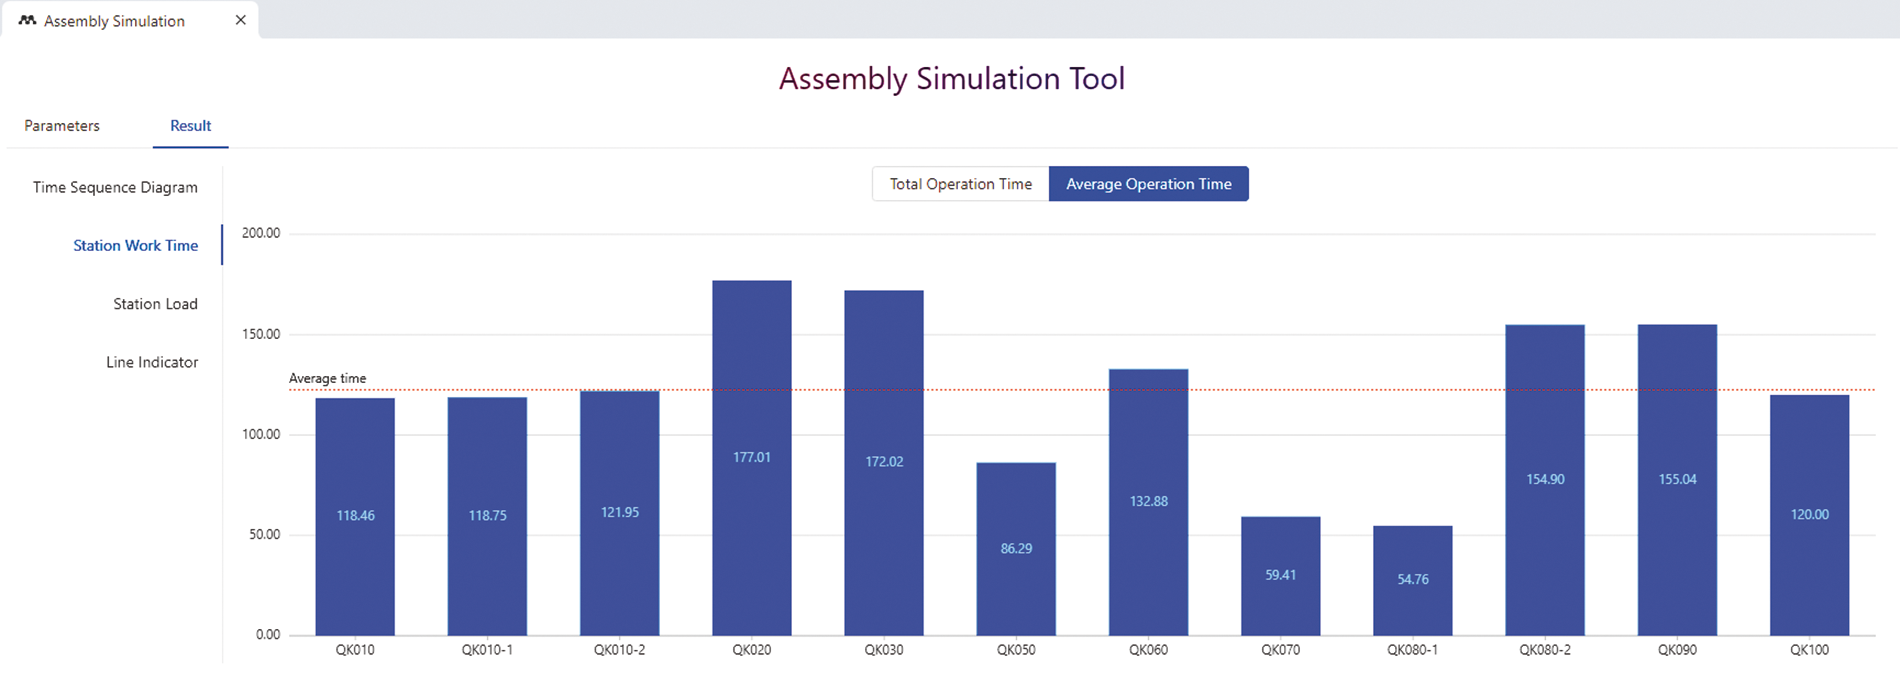Viewport: 1900px width, 682px height.
Task: Toggle to Average Operation Time
Action: pos(1148,184)
